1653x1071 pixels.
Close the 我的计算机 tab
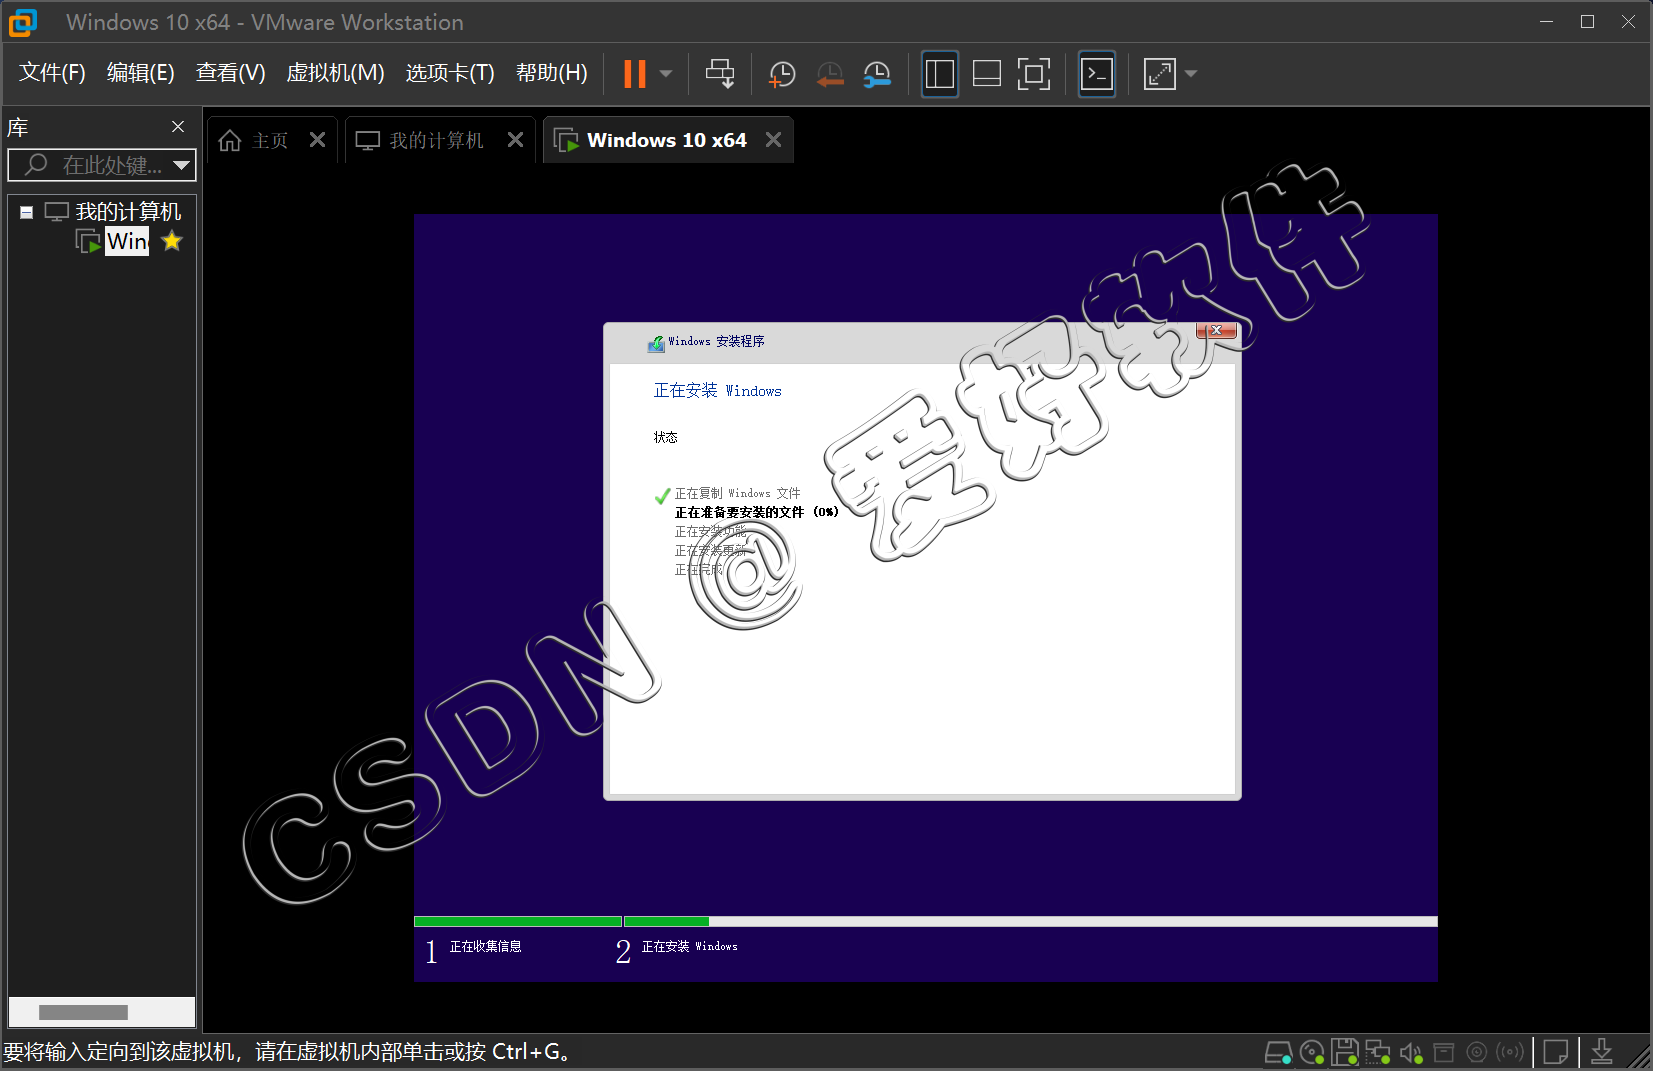pos(516,140)
